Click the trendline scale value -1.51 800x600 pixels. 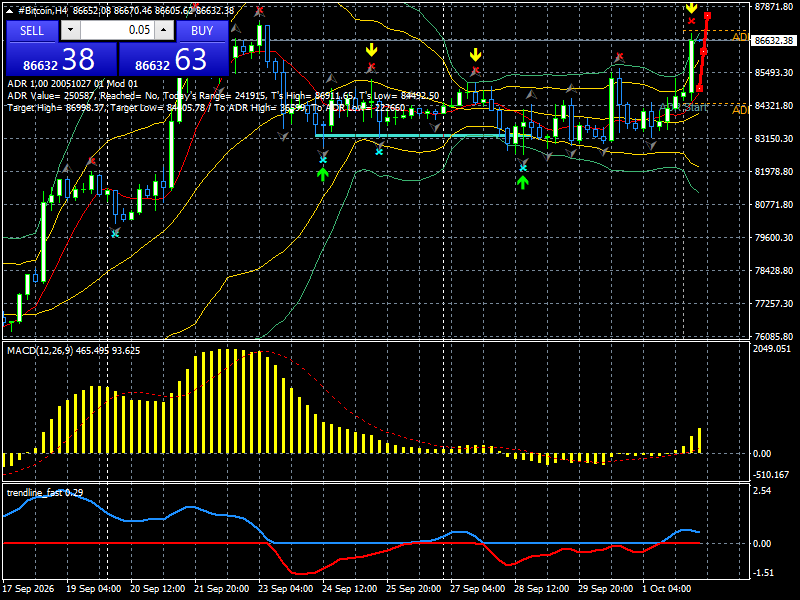(x=763, y=573)
